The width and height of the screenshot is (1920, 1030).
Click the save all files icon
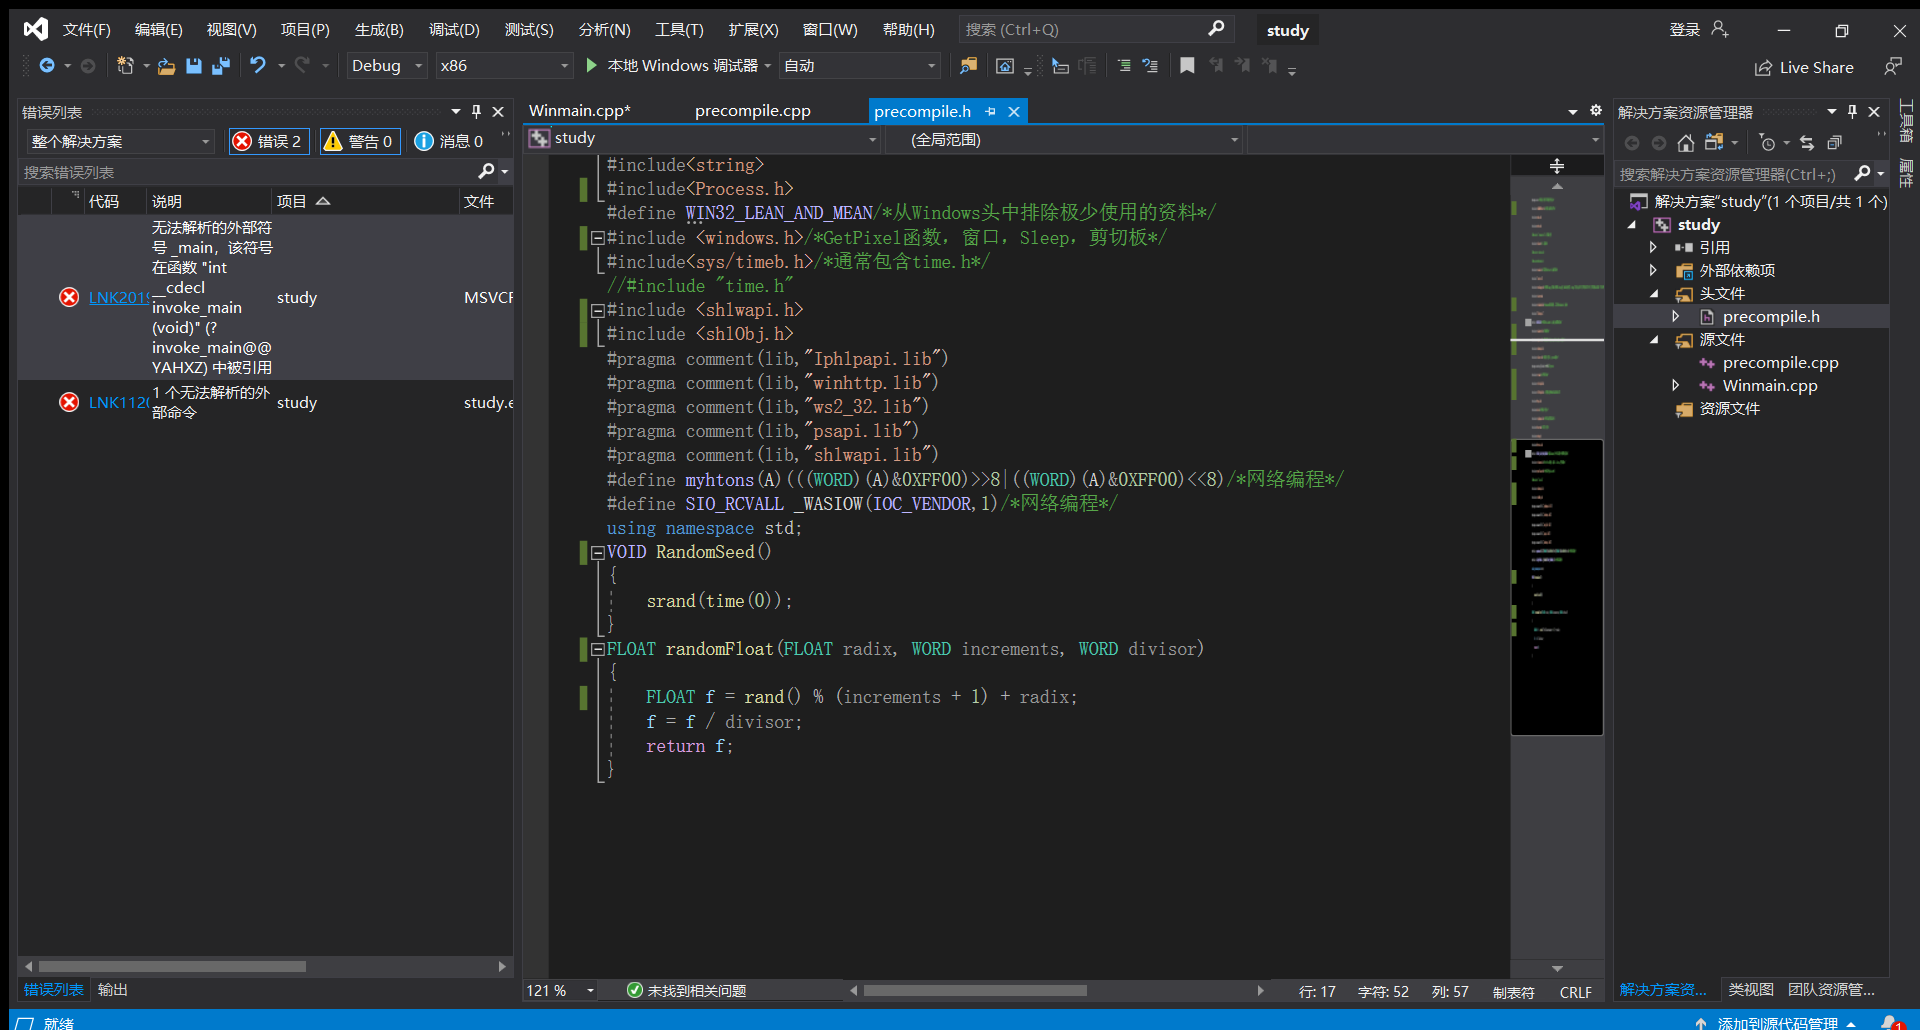(221, 66)
